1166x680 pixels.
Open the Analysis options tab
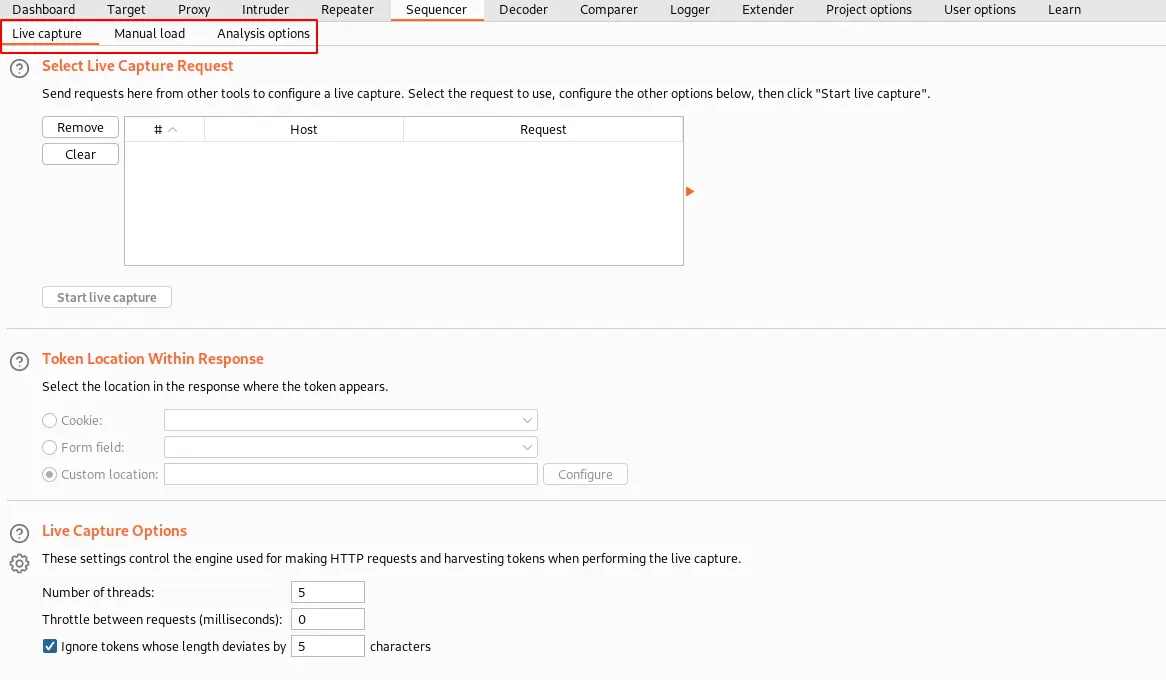(x=263, y=34)
